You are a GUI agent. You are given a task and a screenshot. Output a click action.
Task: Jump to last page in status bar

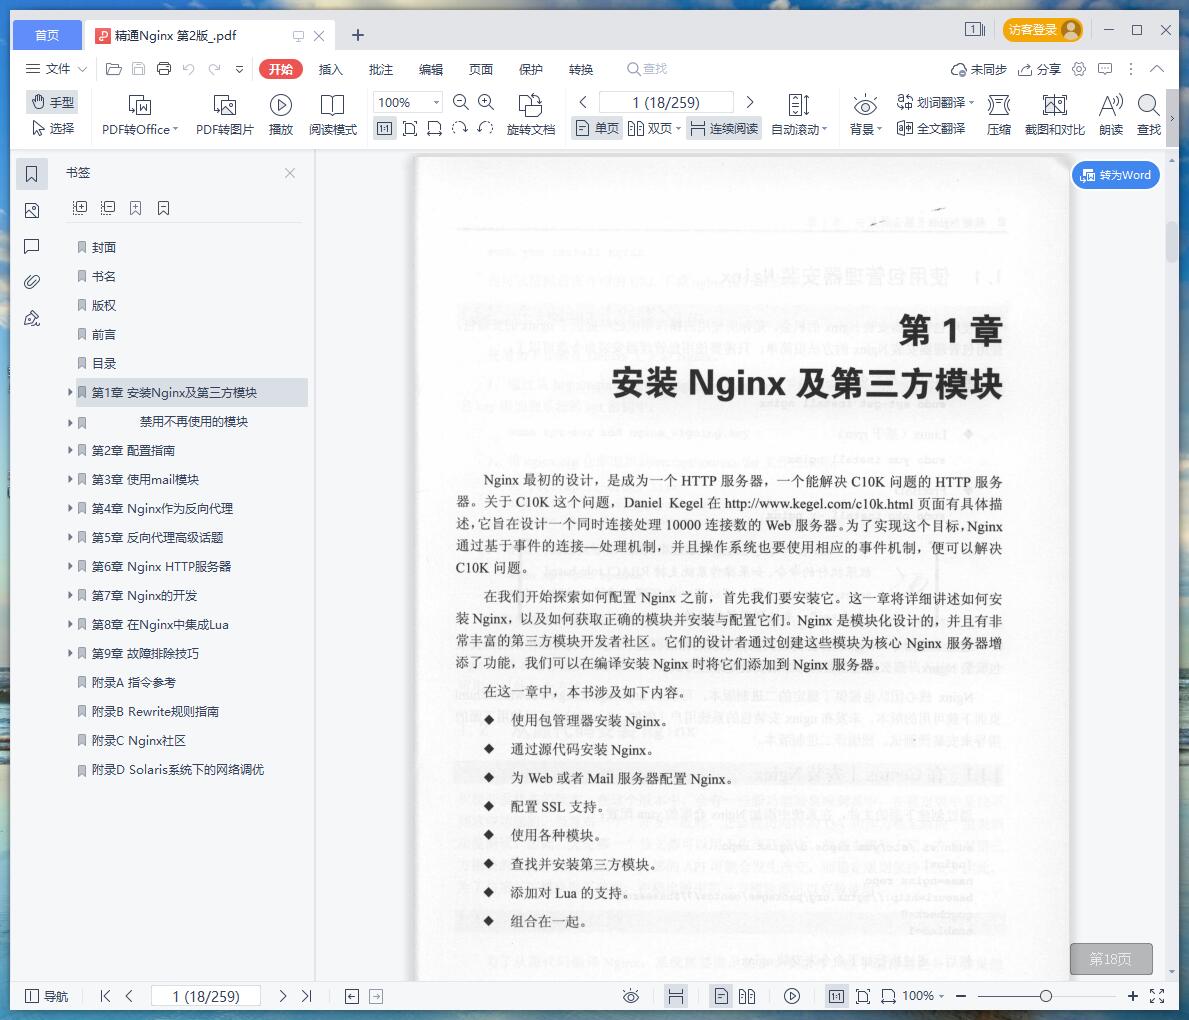coord(306,996)
